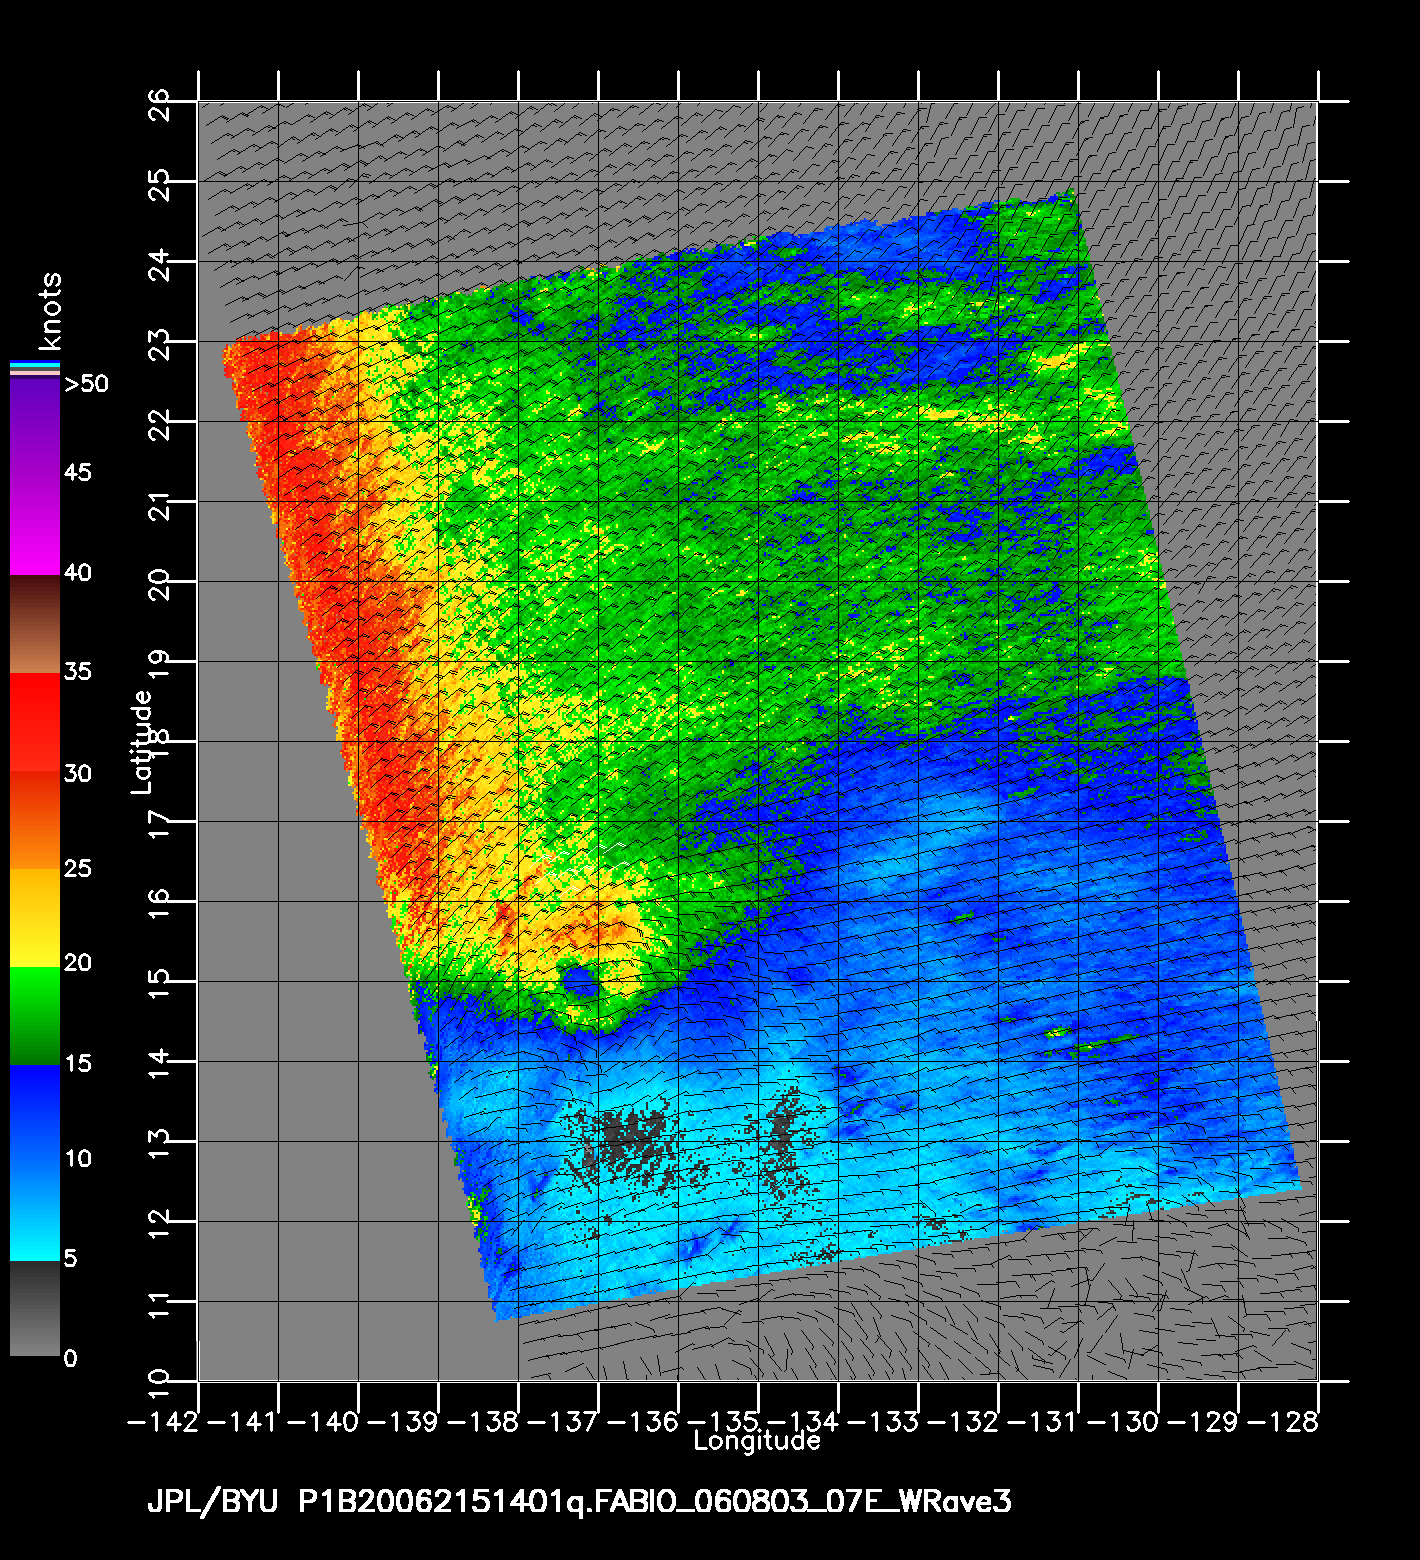Pick the gray 0-5 knots color band
This screenshot has width=1420, height=1560.
click(x=35, y=1308)
